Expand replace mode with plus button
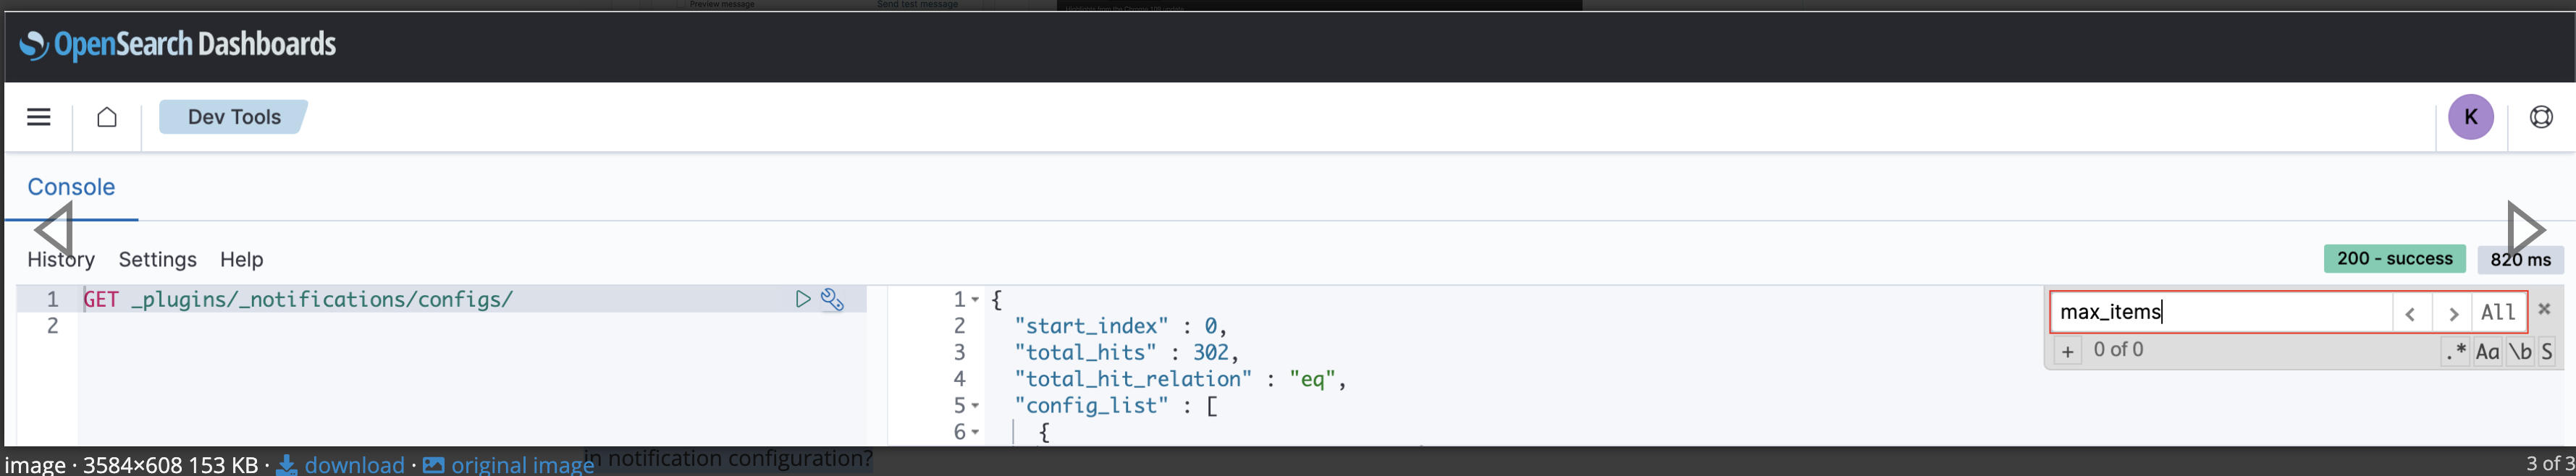The width and height of the screenshot is (2576, 476). tap(2067, 351)
